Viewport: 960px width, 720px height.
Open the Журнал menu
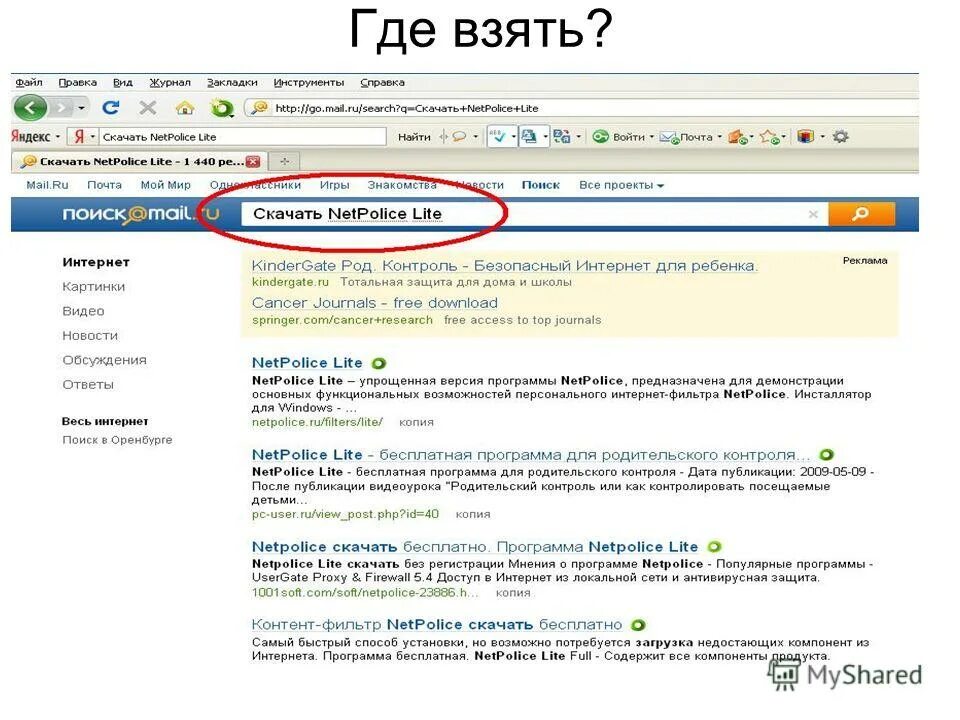170,82
